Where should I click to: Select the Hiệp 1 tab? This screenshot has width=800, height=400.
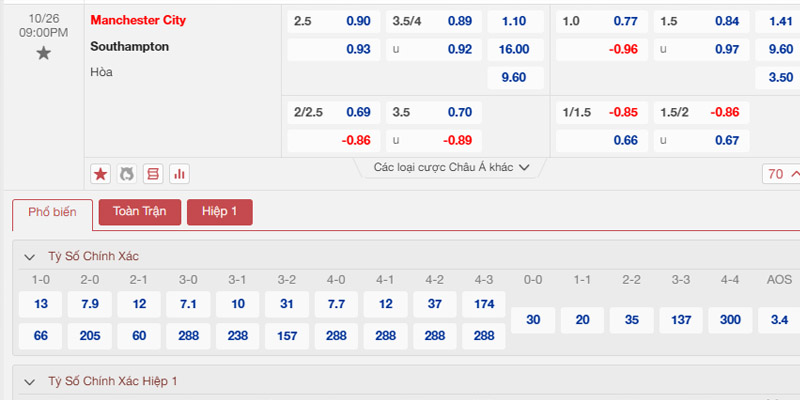pos(219,212)
